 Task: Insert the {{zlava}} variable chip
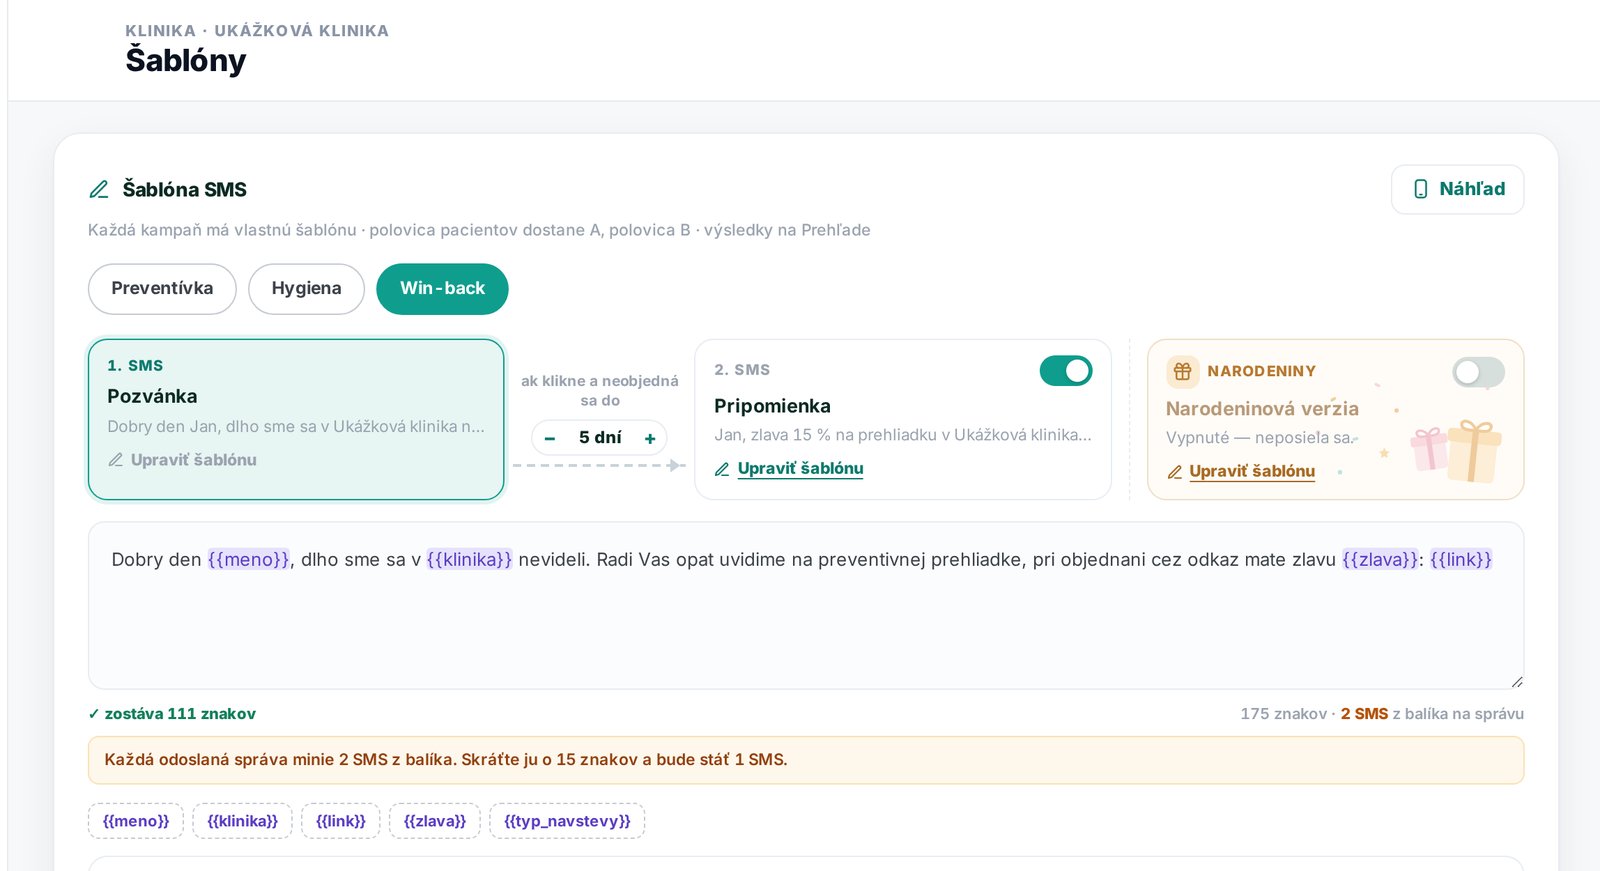click(435, 821)
